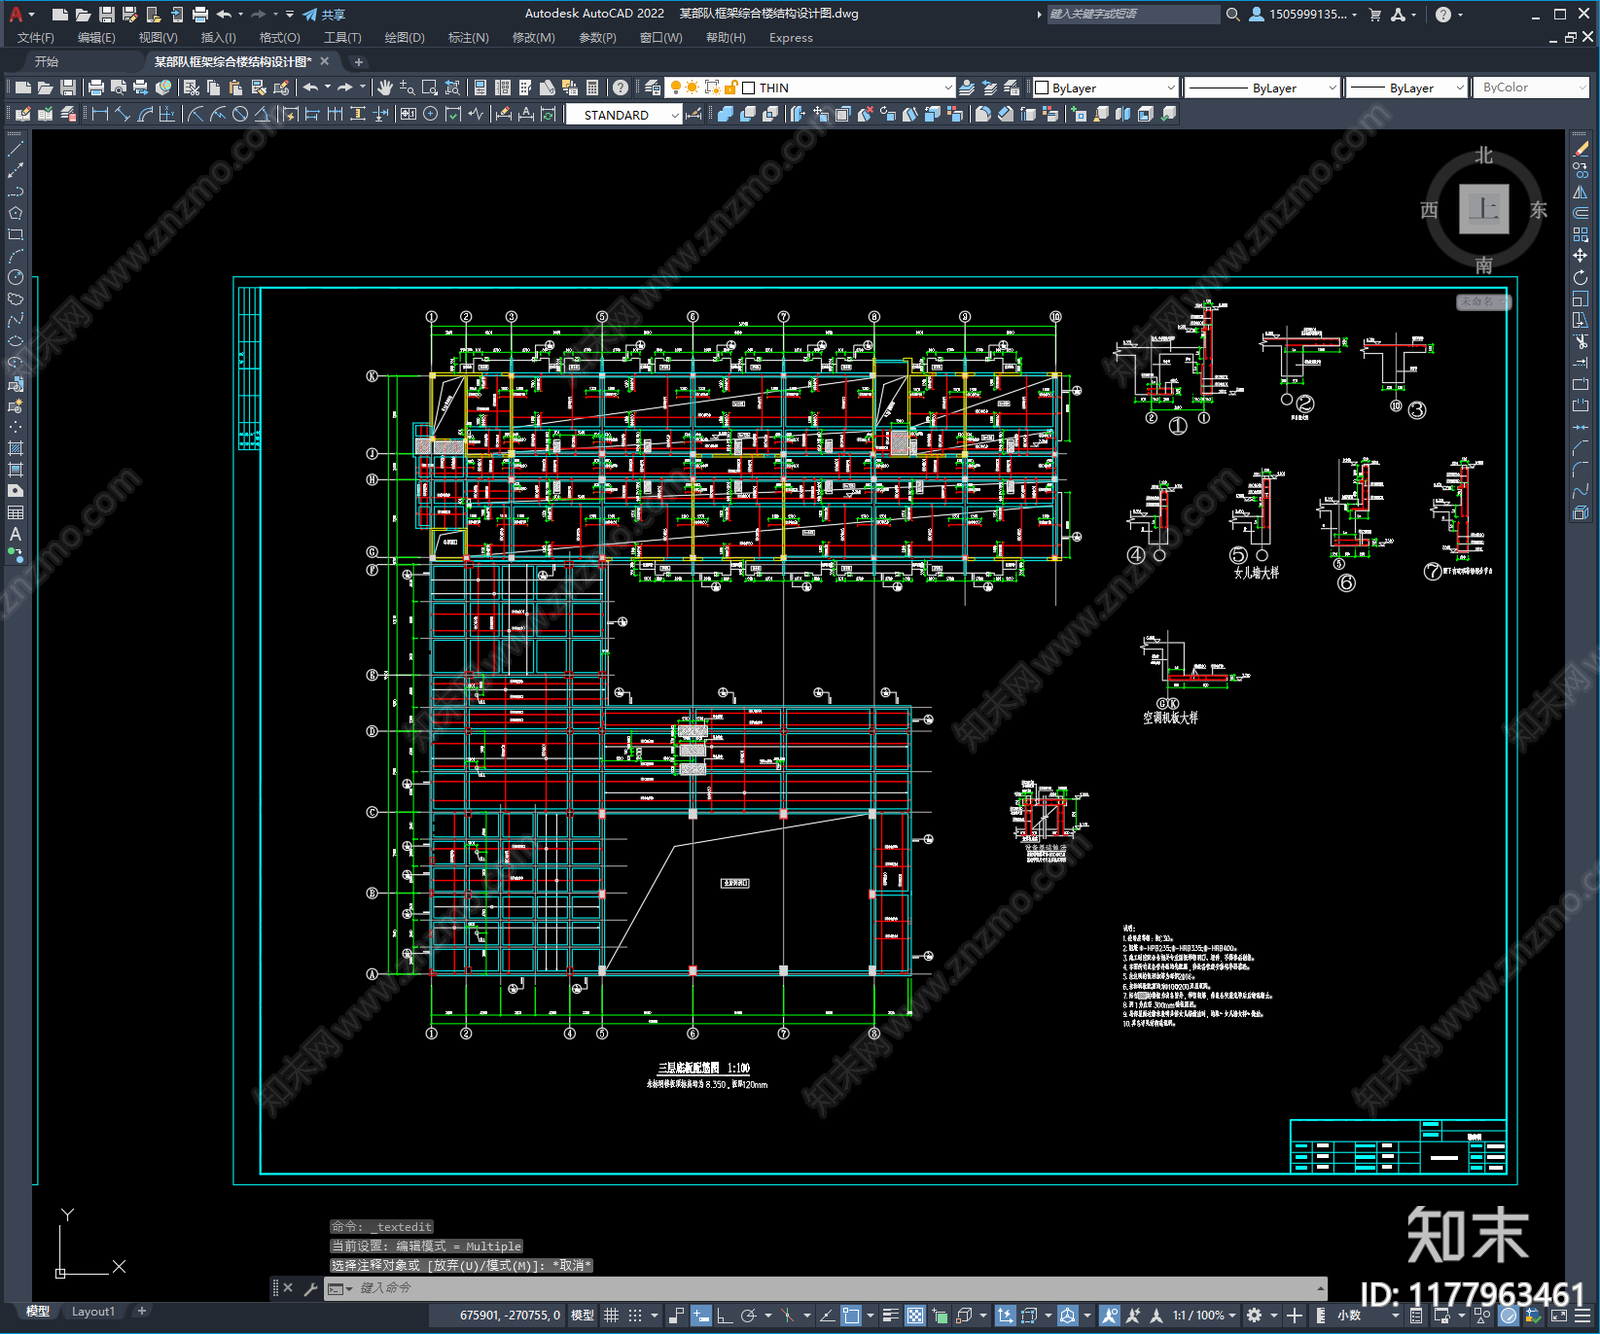The height and width of the screenshot is (1334, 1600).
Task: Click the 上 face of ViewCube
Action: [1483, 209]
